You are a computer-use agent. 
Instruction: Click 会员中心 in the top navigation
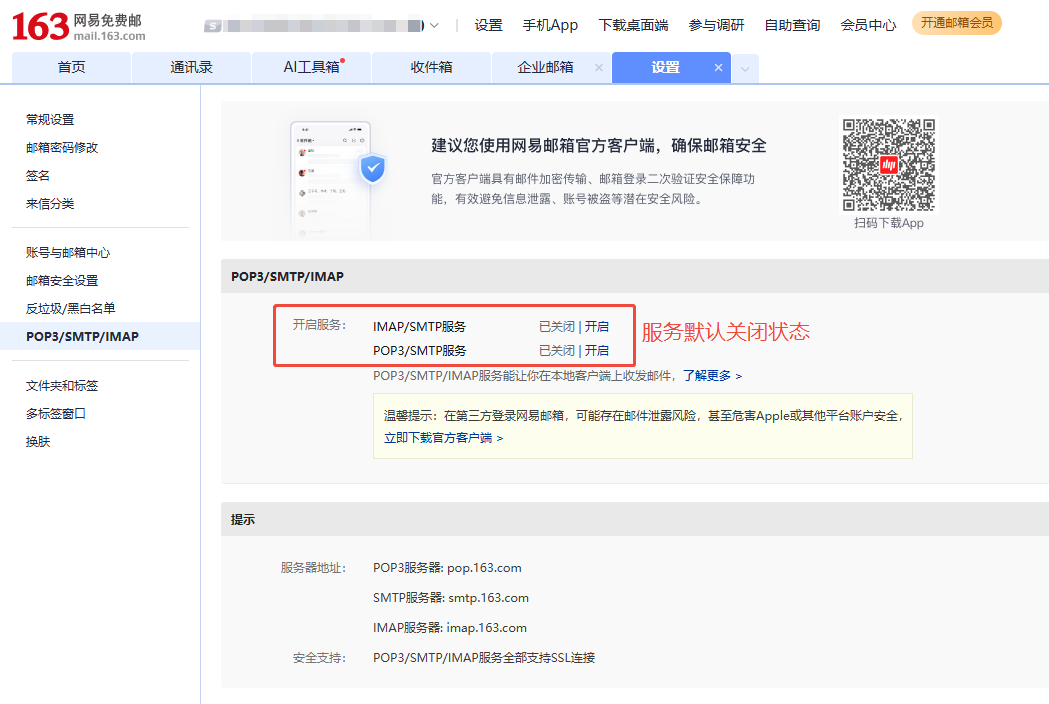[868, 25]
